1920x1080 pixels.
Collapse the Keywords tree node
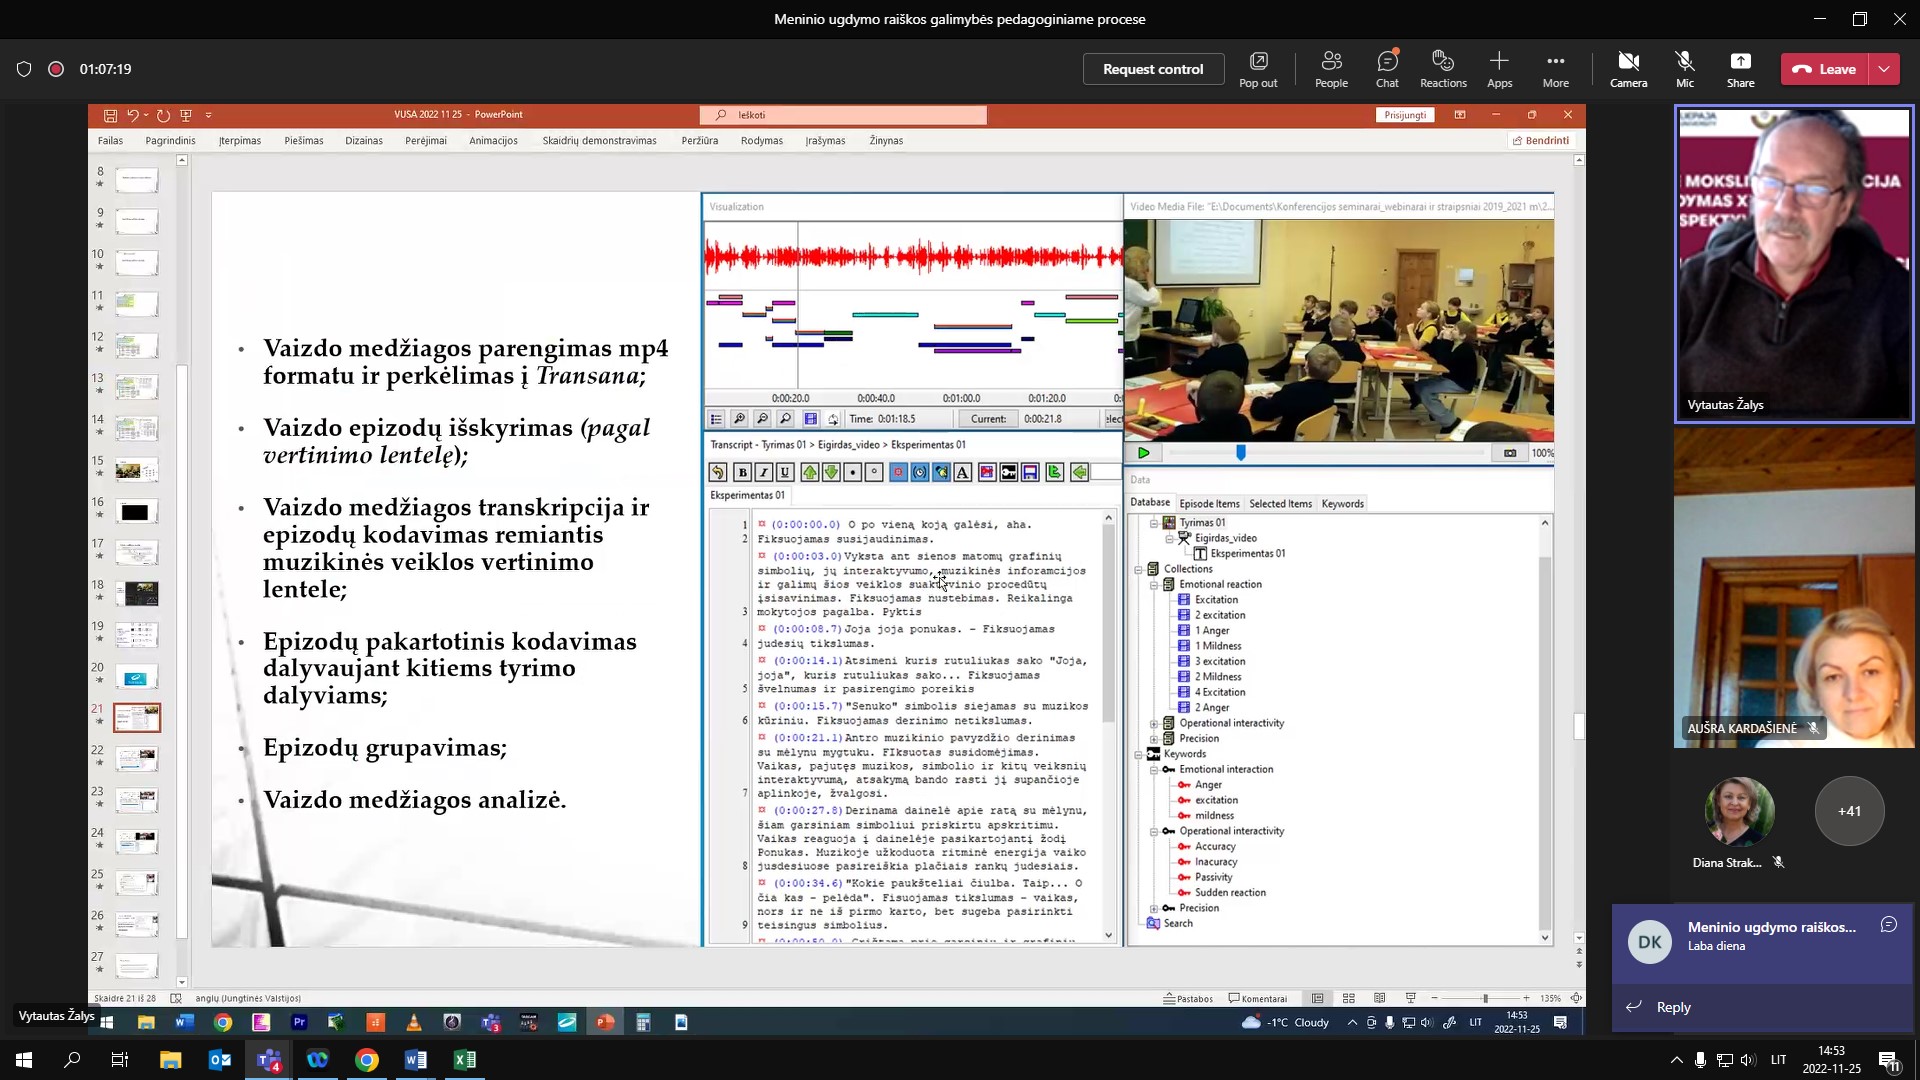(x=1138, y=754)
